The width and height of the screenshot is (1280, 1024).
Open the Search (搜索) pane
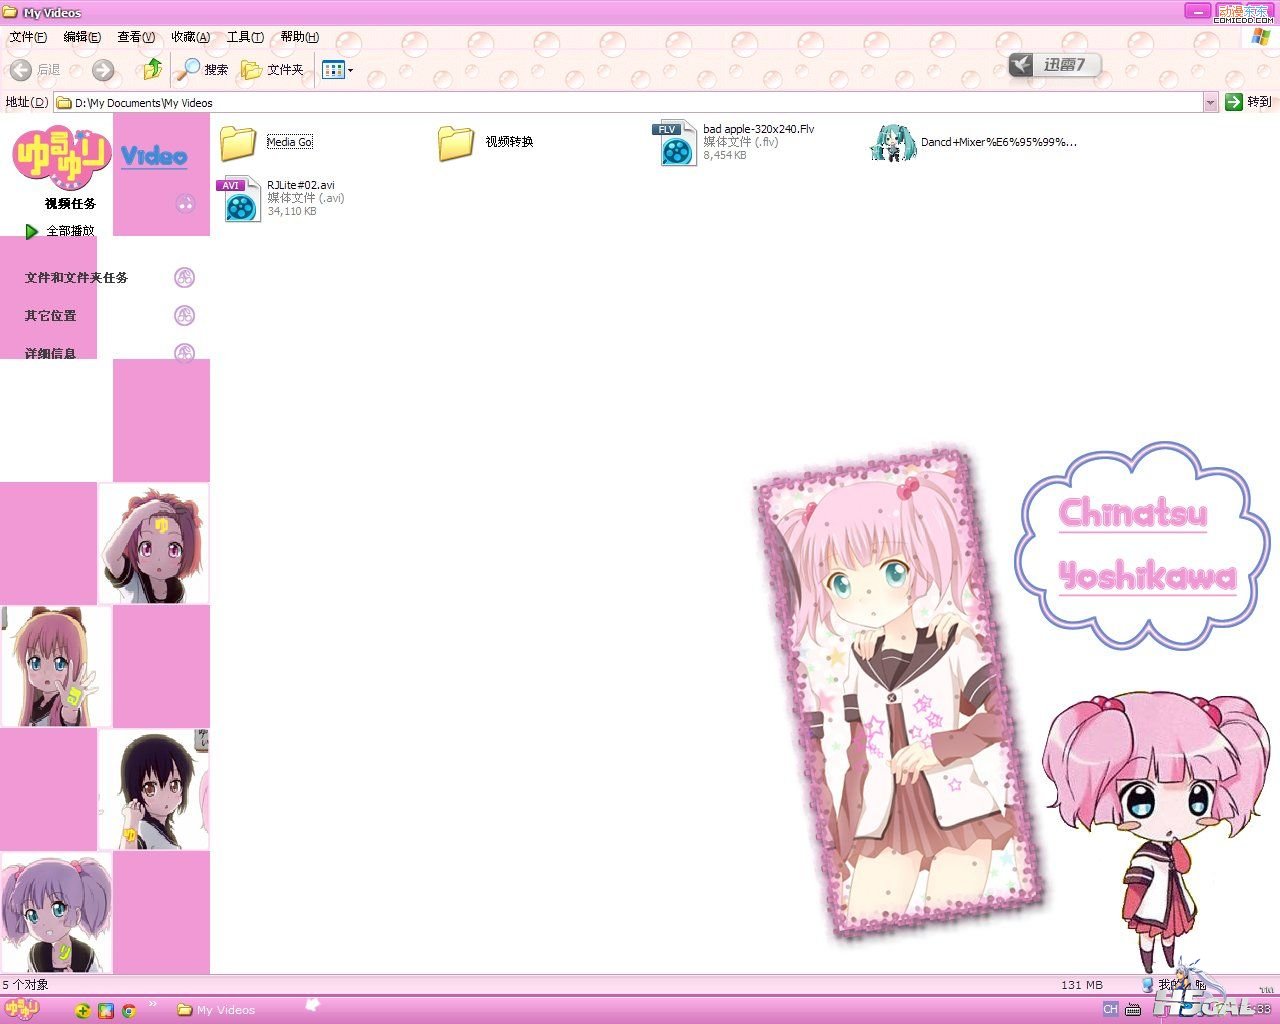coord(201,69)
